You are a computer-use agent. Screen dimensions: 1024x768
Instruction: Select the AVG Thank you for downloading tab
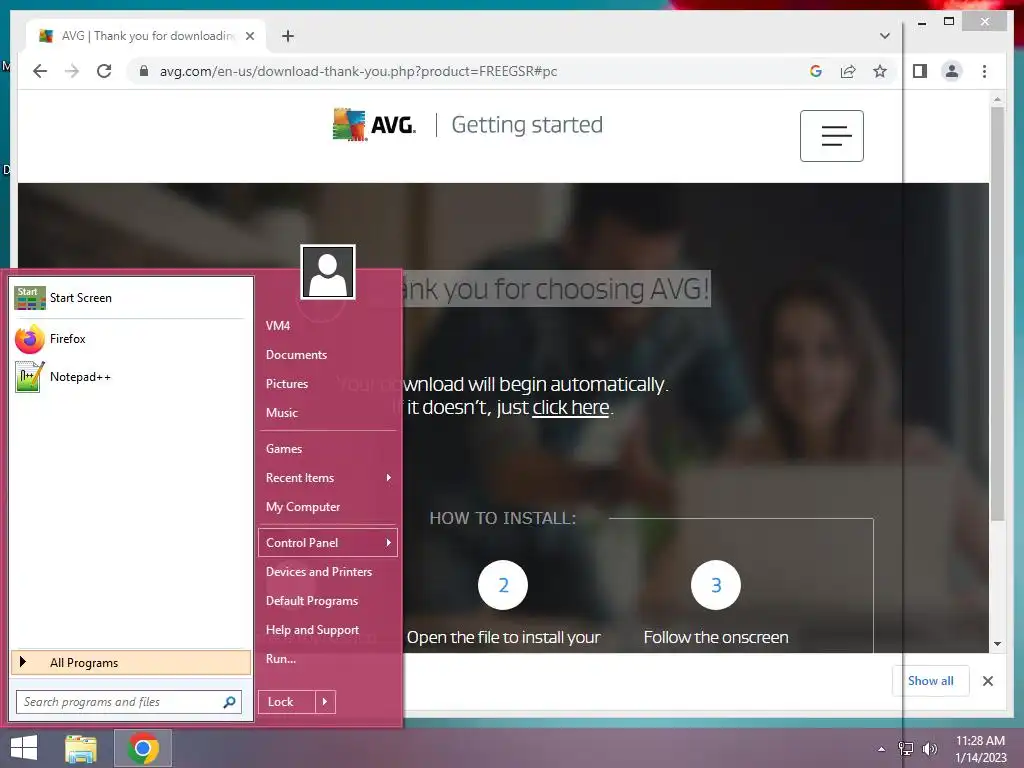(147, 36)
